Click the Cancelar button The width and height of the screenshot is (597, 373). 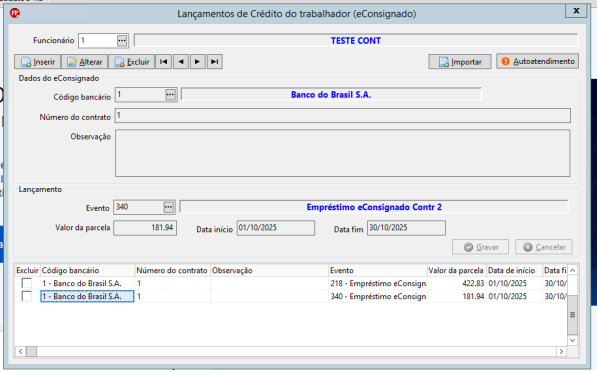[544, 247]
